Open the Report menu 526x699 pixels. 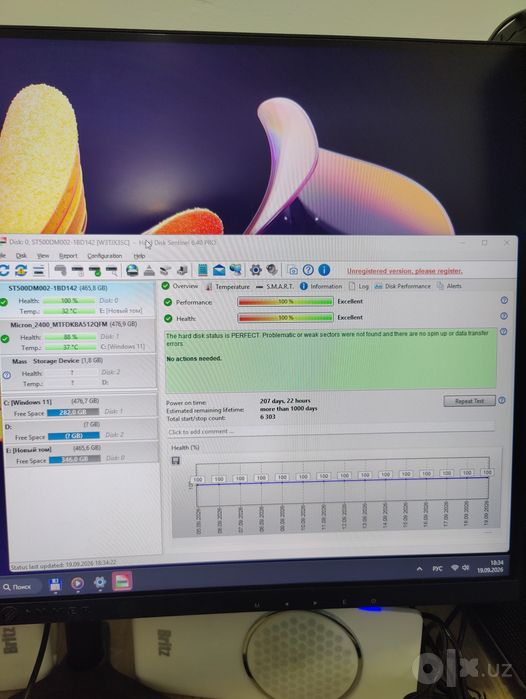pyautogui.click(x=68, y=256)
